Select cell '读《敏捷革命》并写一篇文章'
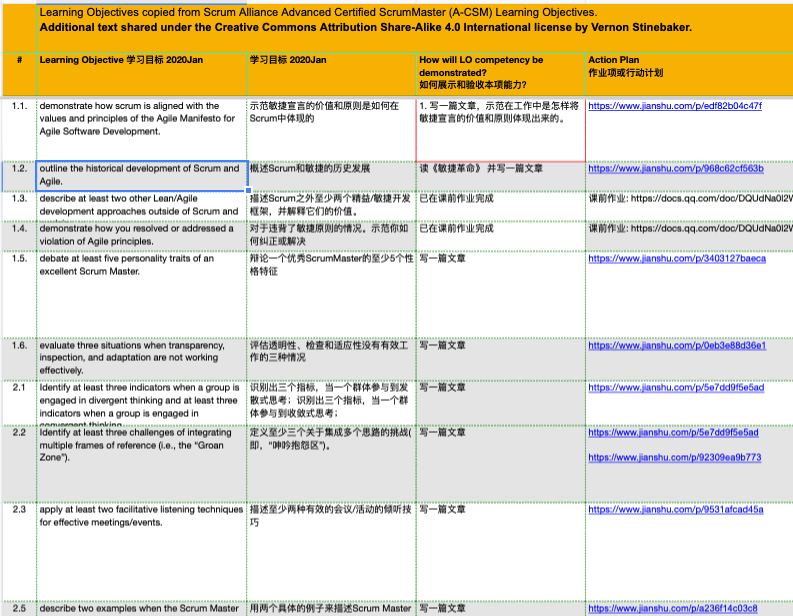The width and height of the screenshot is (793, 616). click(501, 177)
